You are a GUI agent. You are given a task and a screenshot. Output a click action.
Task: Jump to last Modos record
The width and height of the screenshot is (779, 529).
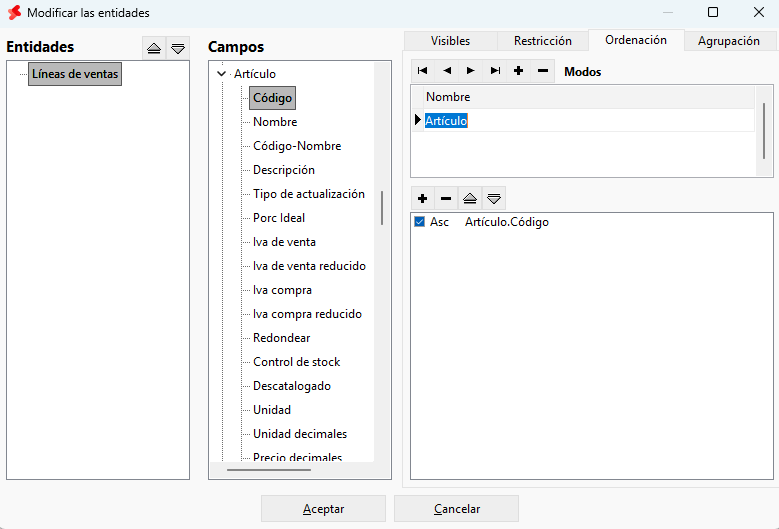[x=495, y=71]
